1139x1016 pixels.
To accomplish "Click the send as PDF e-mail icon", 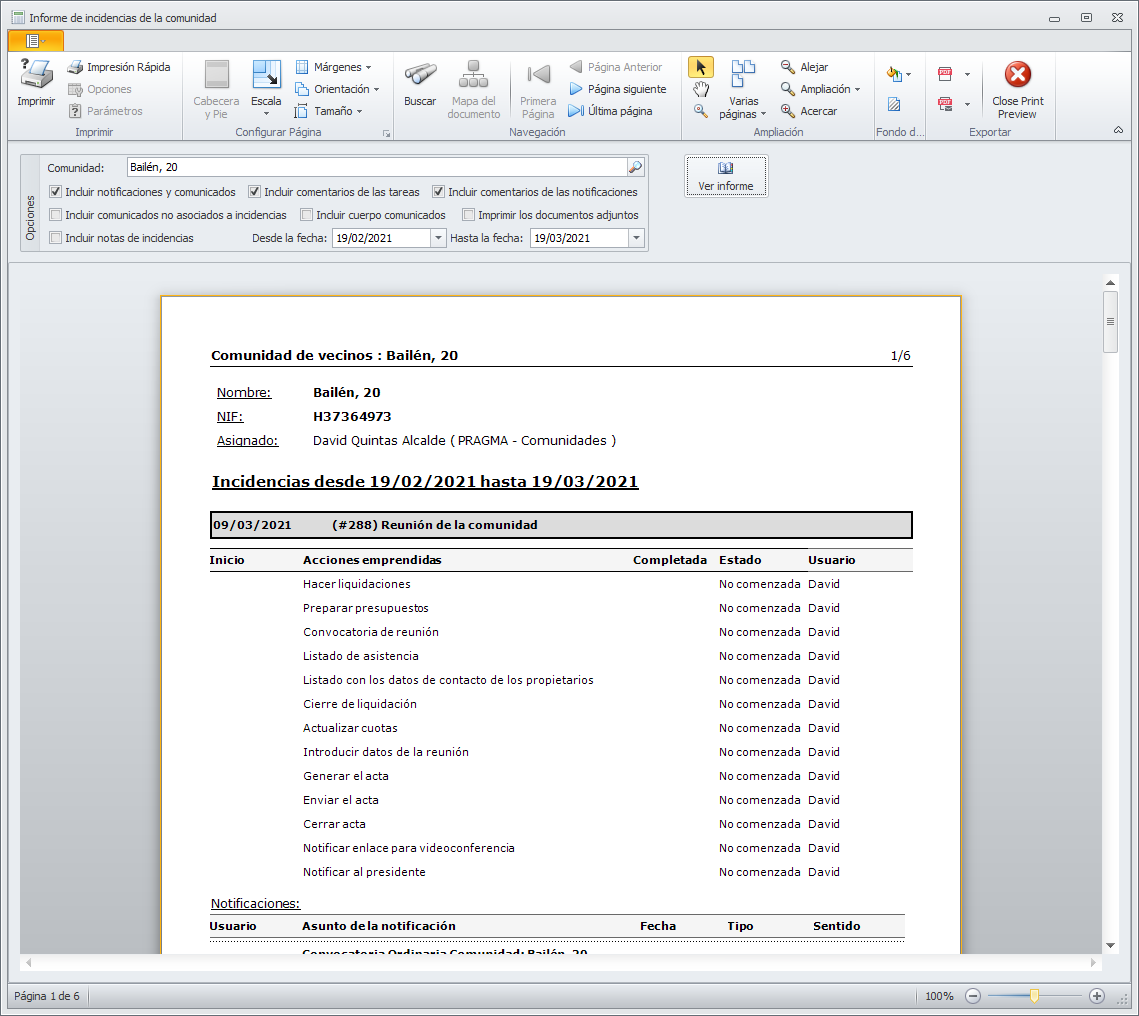I will click(x=945, y=104).
